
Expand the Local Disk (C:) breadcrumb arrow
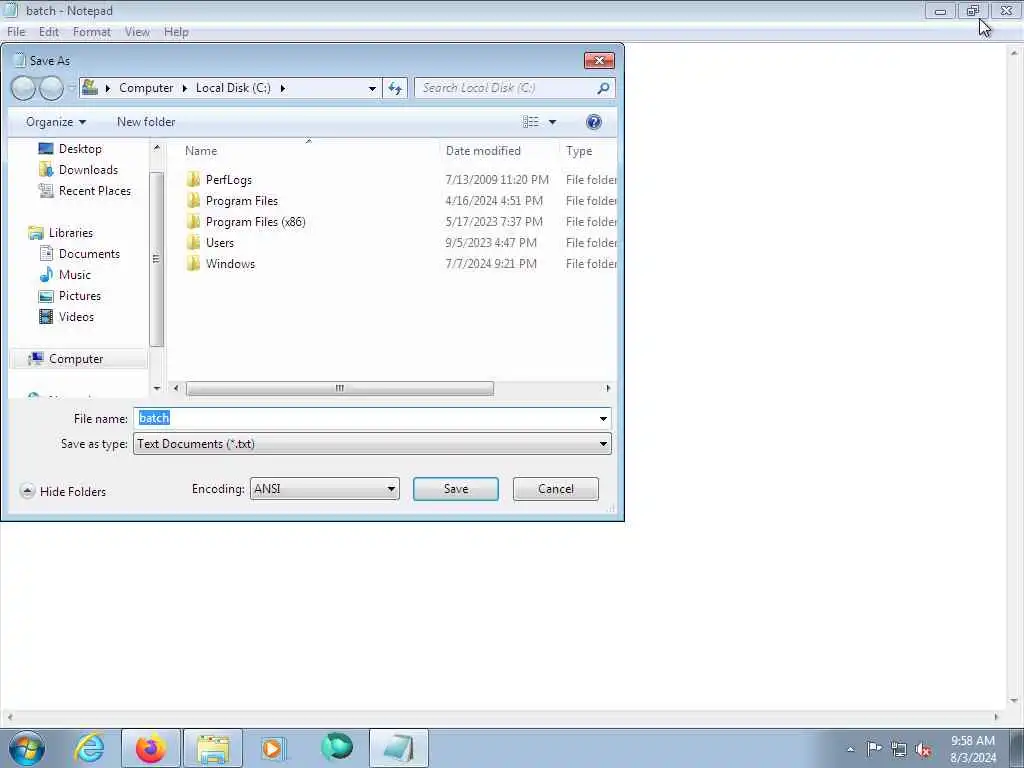click(x=283, y=88)
